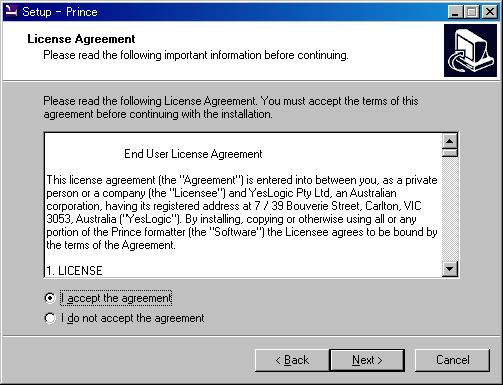Screen dimensions: 503x385
Task: Click the "End User License Agreement" heading
Action: 193,154
